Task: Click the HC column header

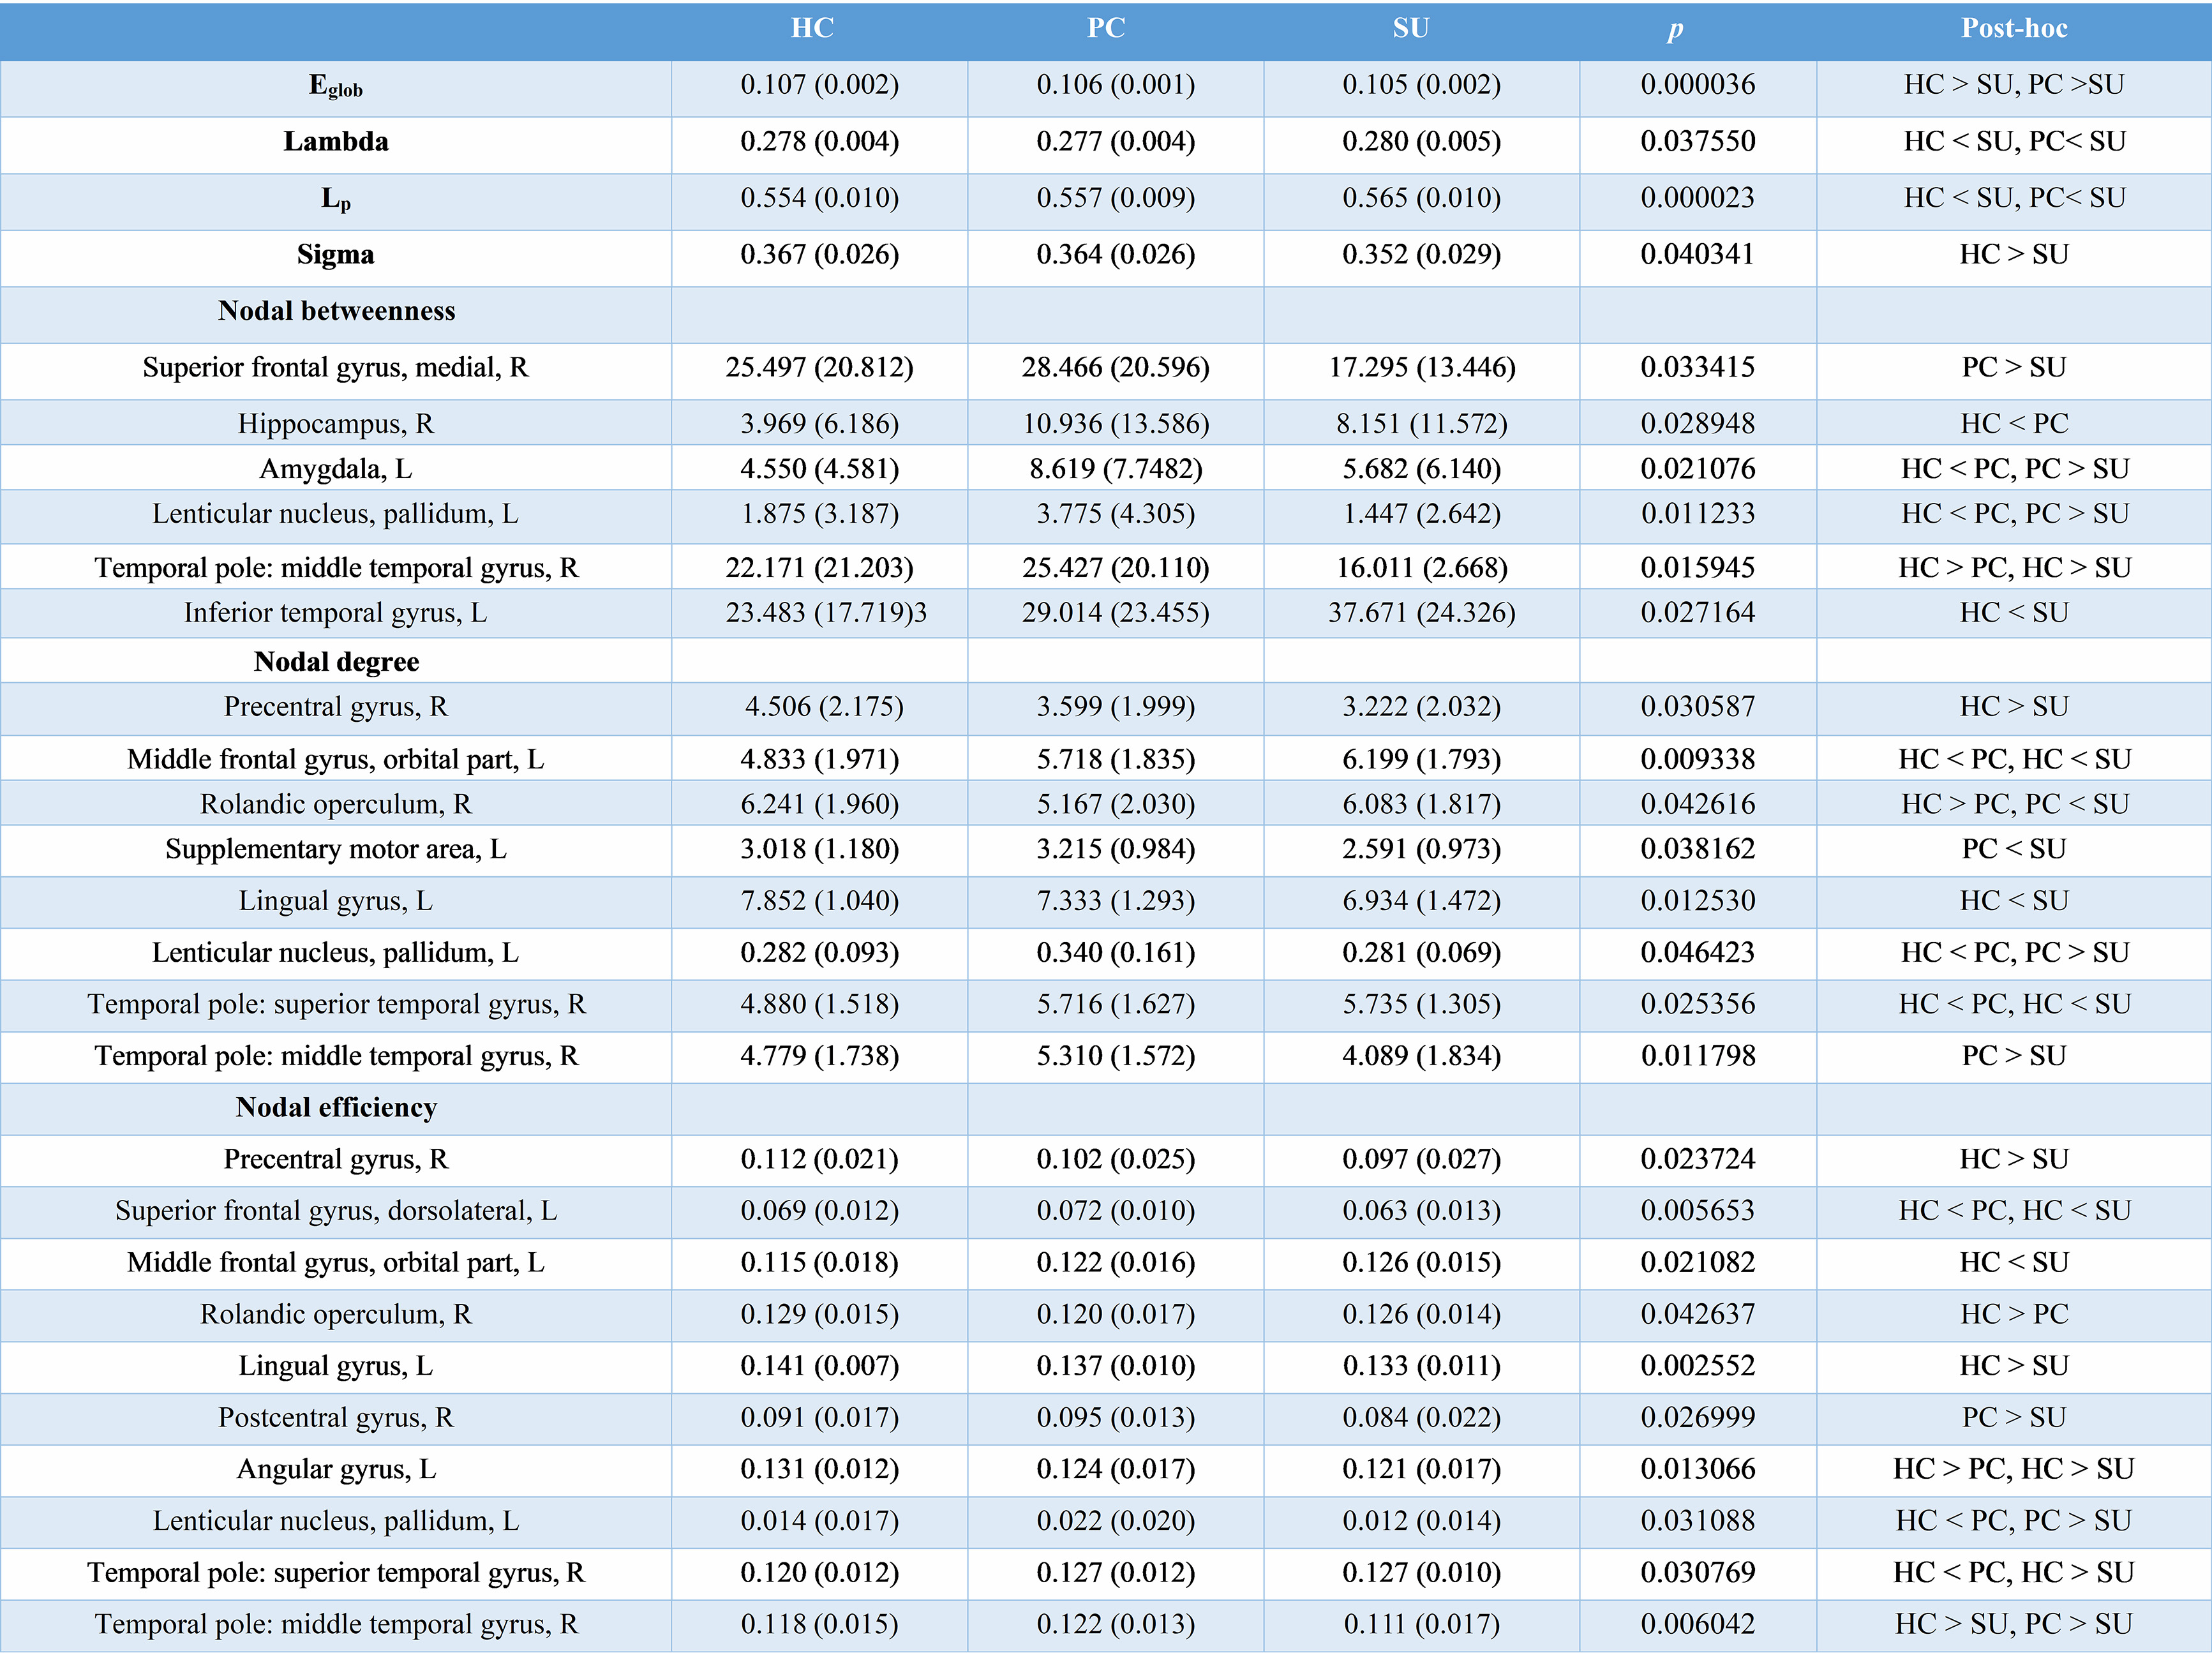Action: pyautogui.click(x=811, y=28)
